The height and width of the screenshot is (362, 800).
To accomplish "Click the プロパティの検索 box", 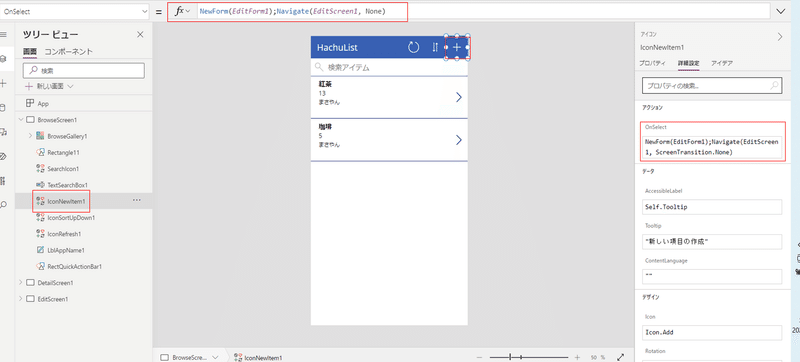I will 711,86.
